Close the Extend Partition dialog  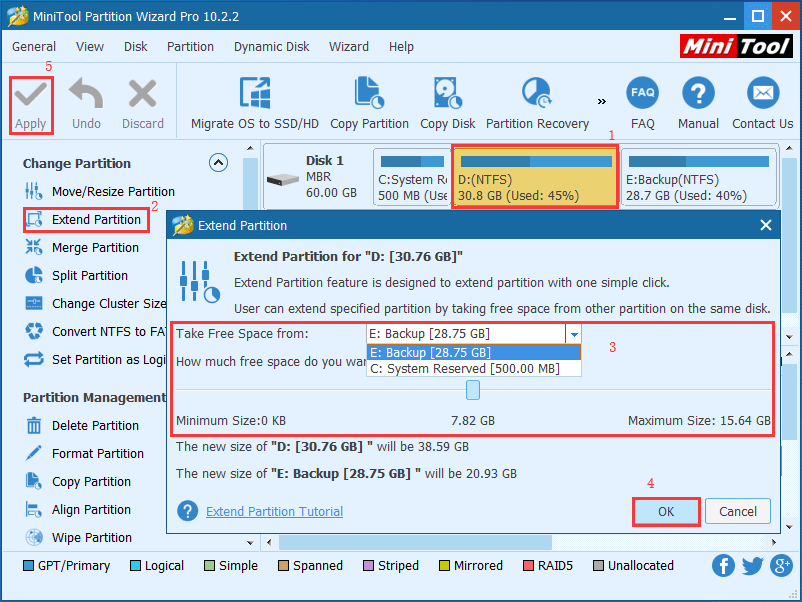pos(766,225)
